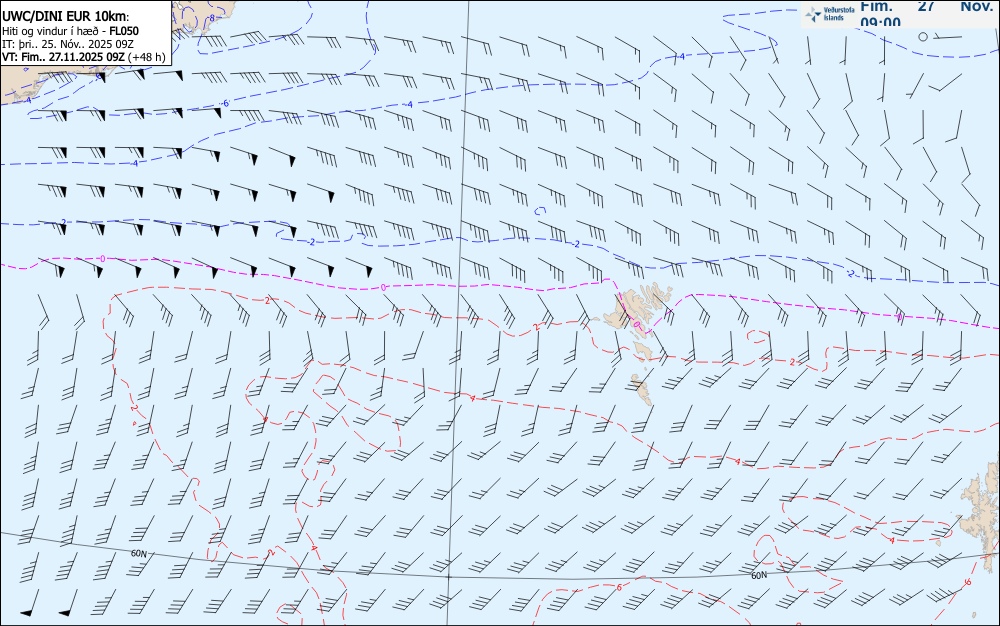Click the blue '-6' isotherm label

click(x=225, y=103)
